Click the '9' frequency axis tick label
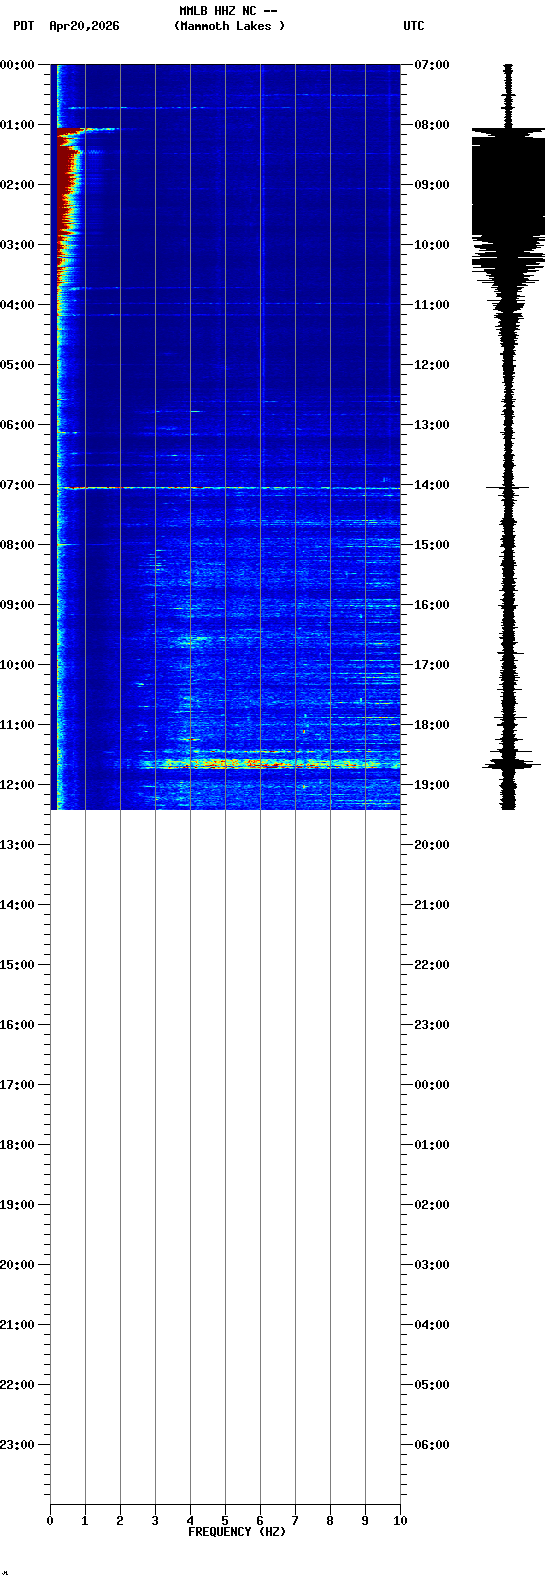Screen dimensions: 552x1584 point(365,1521)
